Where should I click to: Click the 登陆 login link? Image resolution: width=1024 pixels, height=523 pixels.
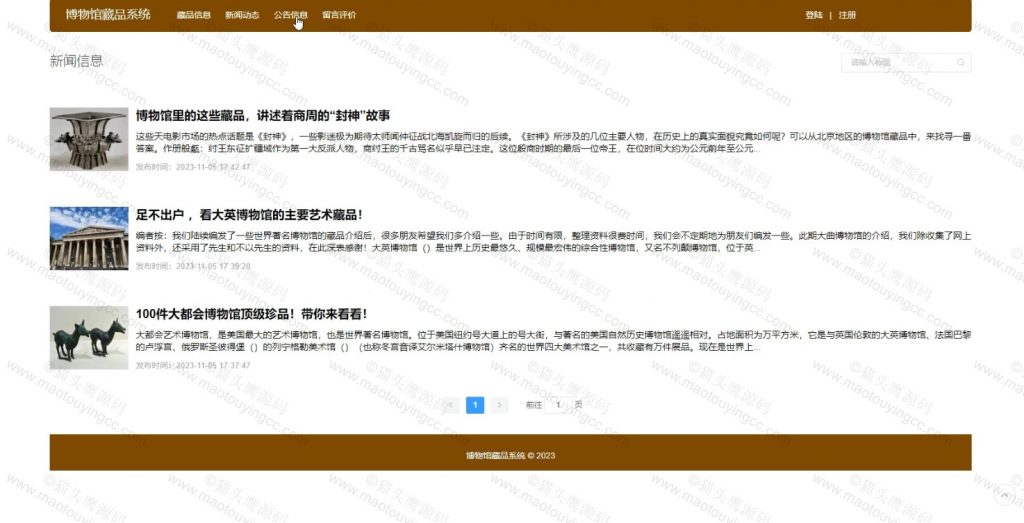click(x=813, y=15)
